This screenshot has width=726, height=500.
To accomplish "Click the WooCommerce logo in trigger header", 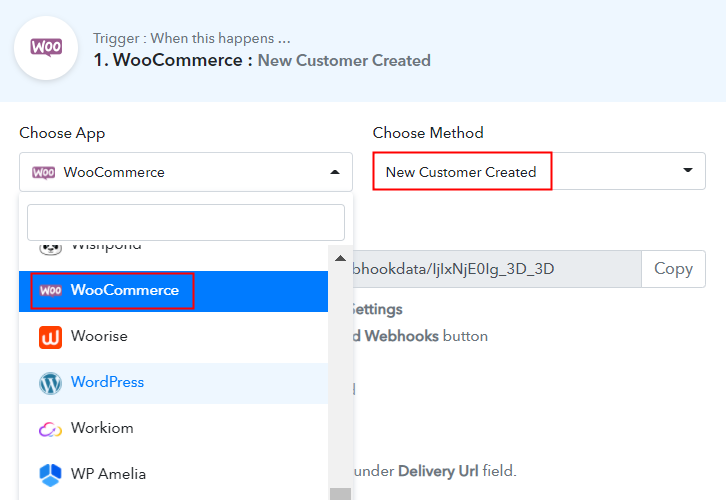I will (46, 48).
